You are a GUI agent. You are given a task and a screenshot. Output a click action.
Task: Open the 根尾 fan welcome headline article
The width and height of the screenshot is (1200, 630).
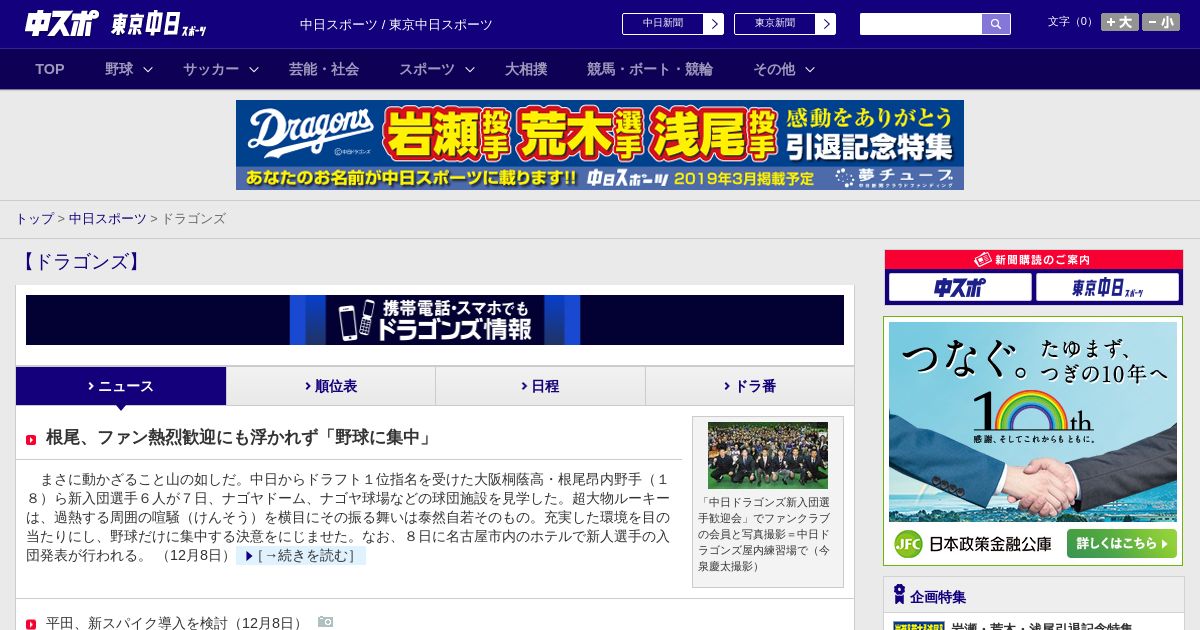pyautogui.click(x=240, y=437)
